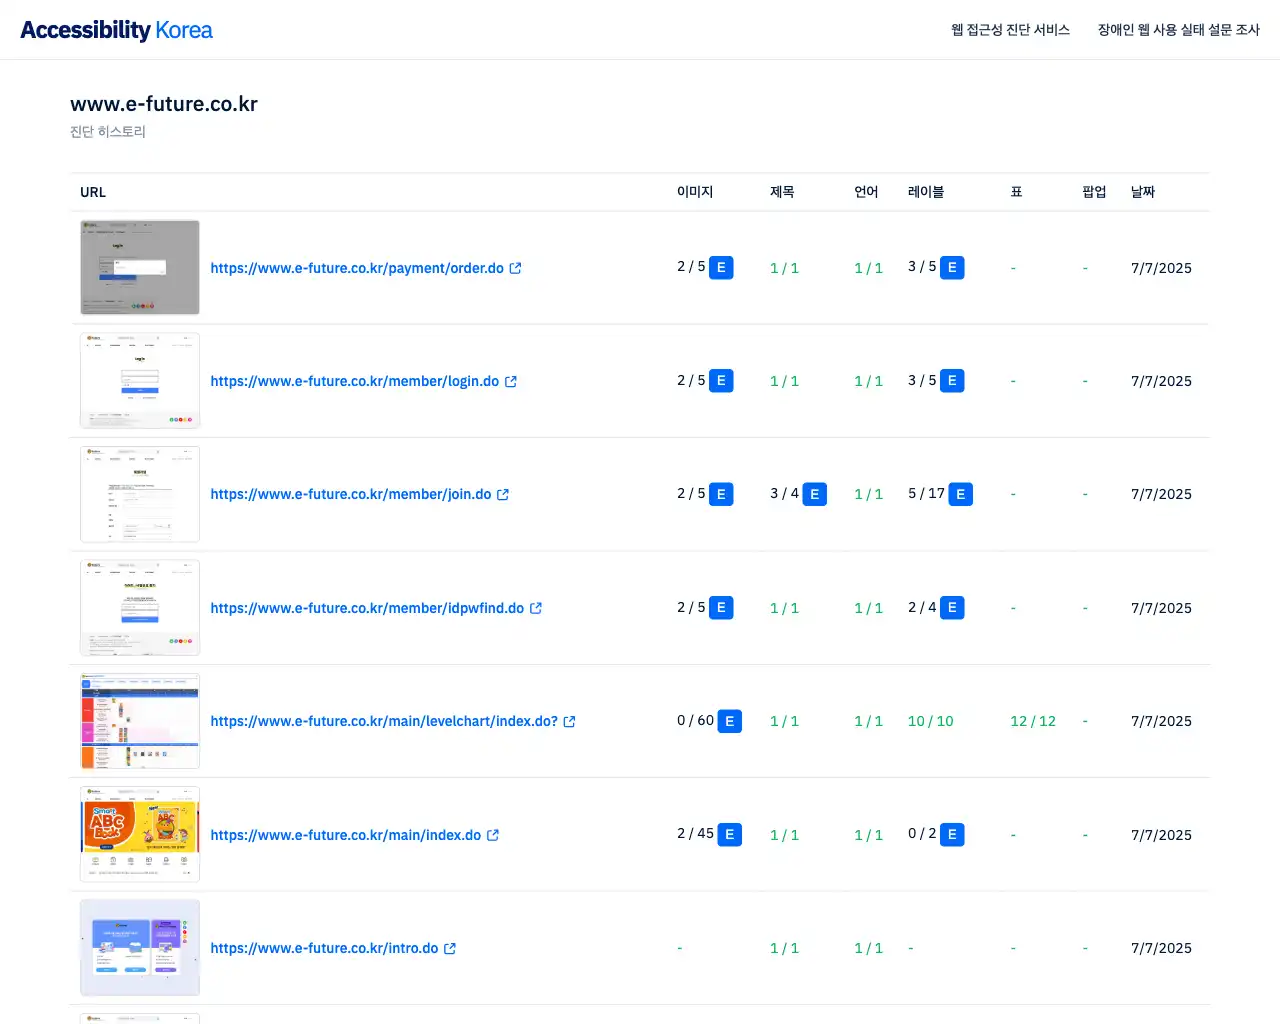Open payment/order.do page screenshot thumbnail
1280x1024 pixels.
140,268
